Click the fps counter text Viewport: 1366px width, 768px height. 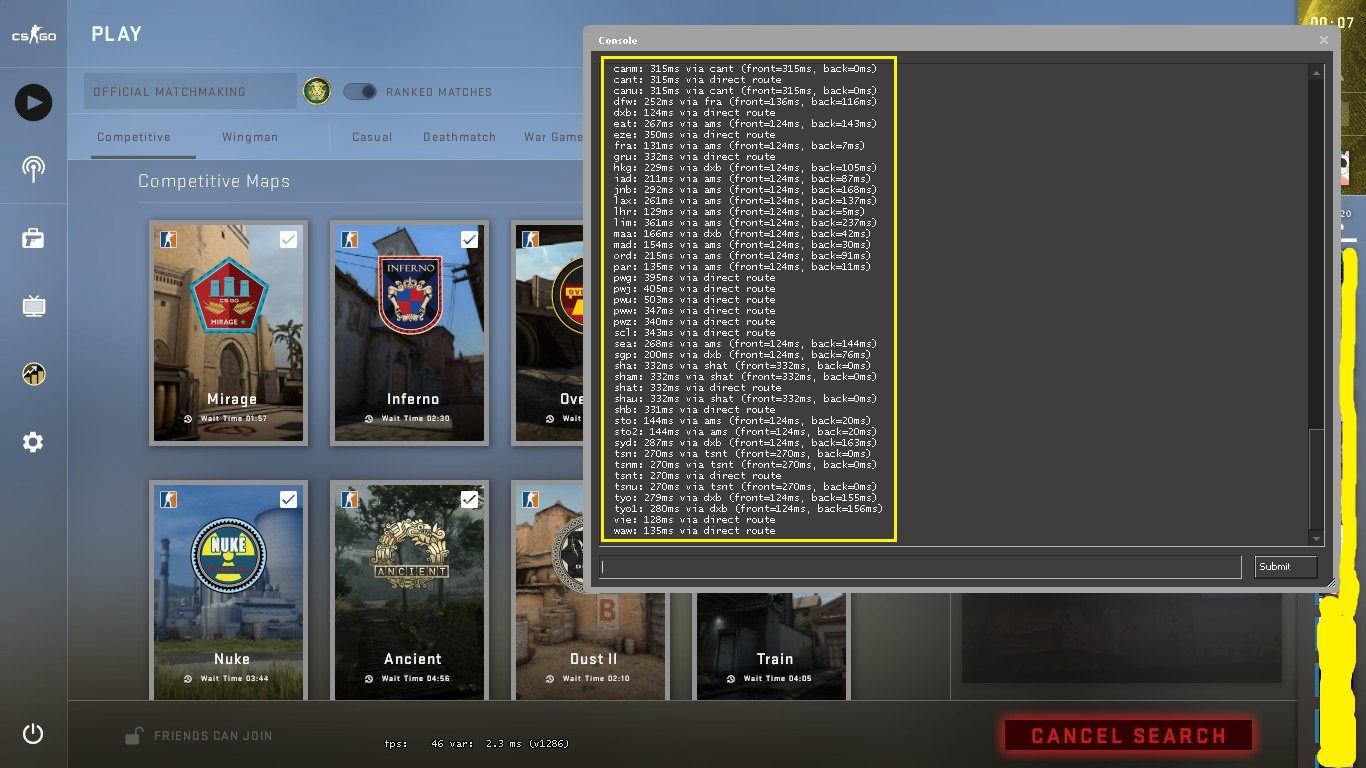(x=477, y=744)
